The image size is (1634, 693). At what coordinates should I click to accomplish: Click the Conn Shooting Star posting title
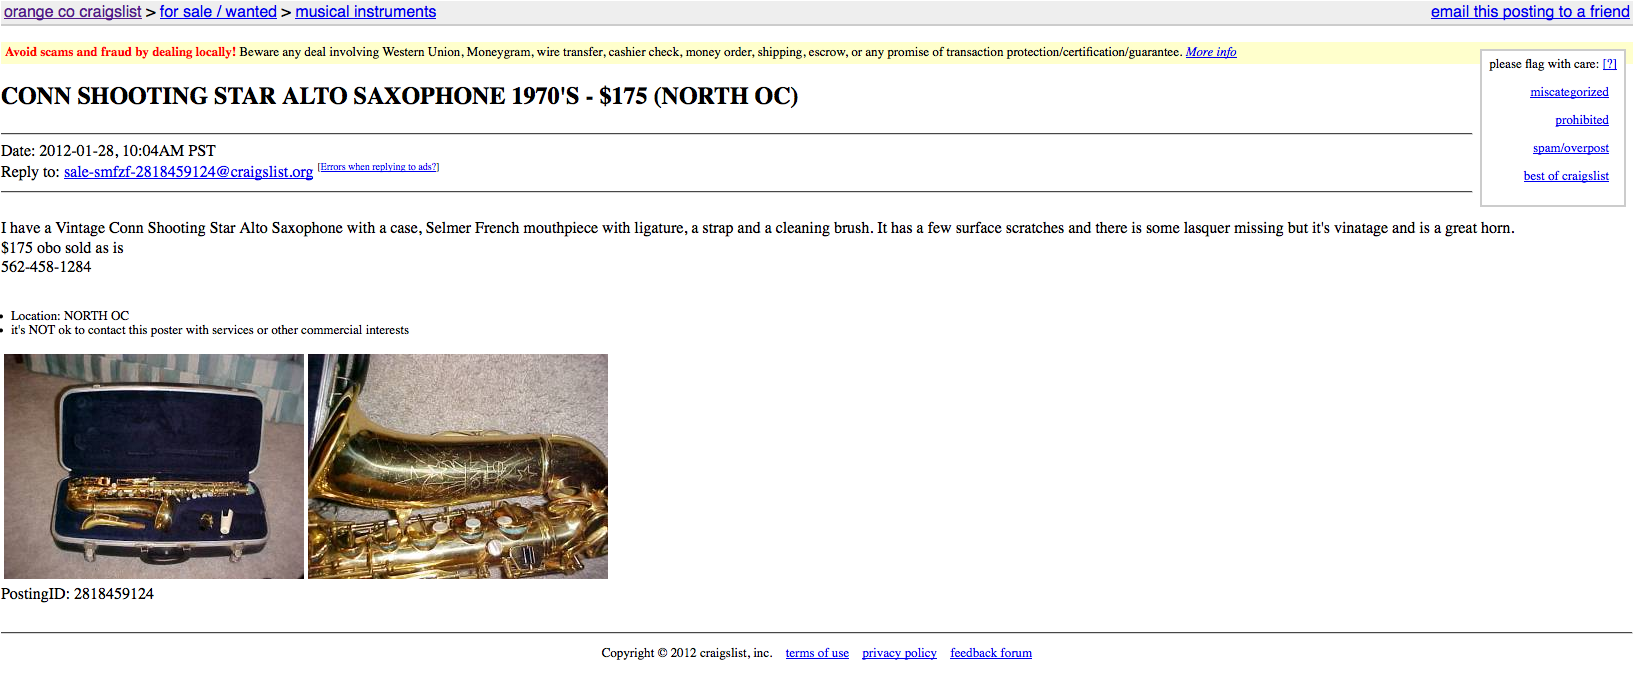(399, 96)
